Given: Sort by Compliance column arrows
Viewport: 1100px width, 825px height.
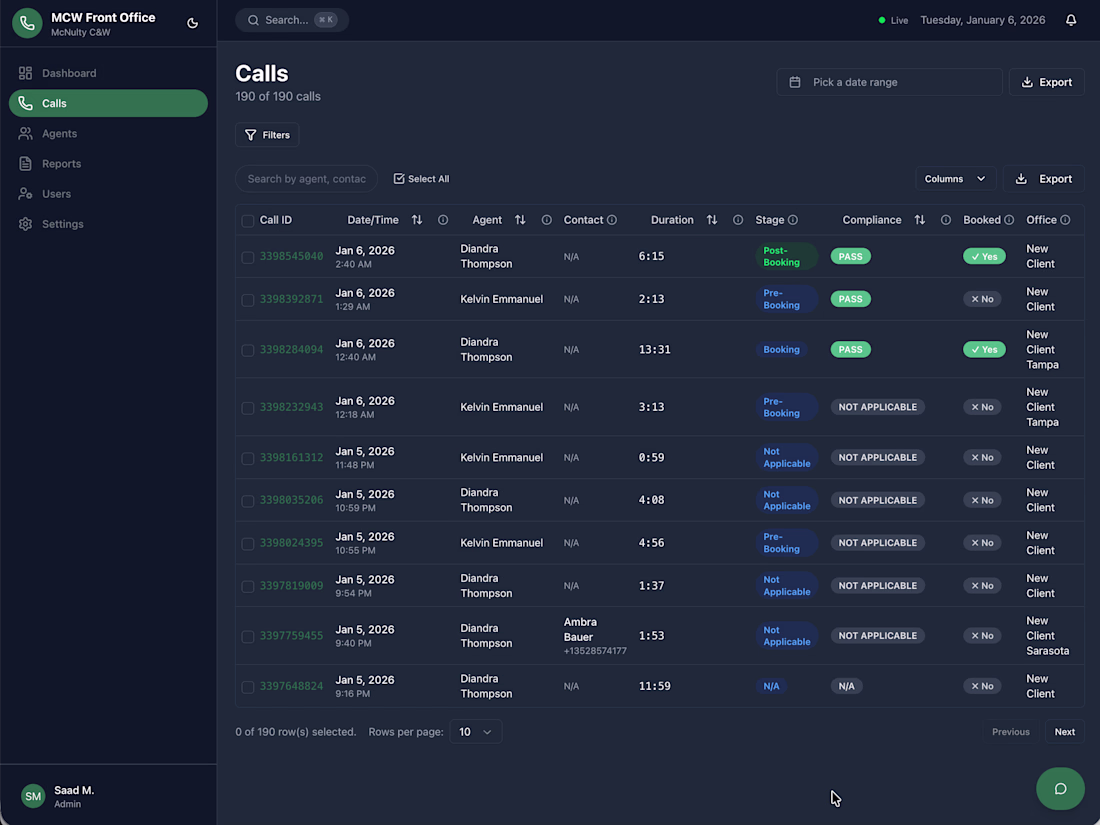Looking at the screenshot, I should pyautogui.click(x=920, y=220).
